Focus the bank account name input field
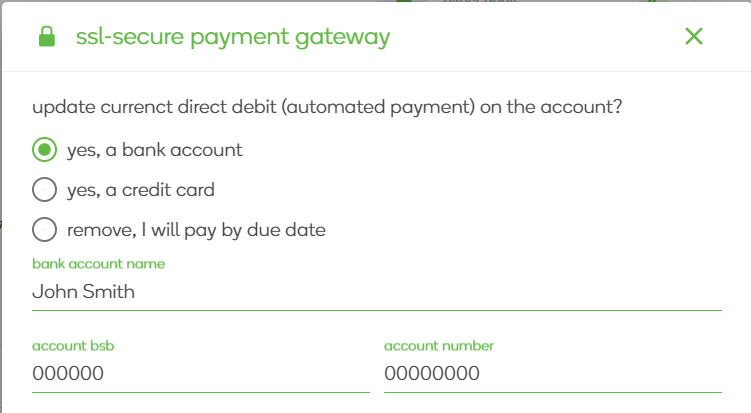 point(377,291)
